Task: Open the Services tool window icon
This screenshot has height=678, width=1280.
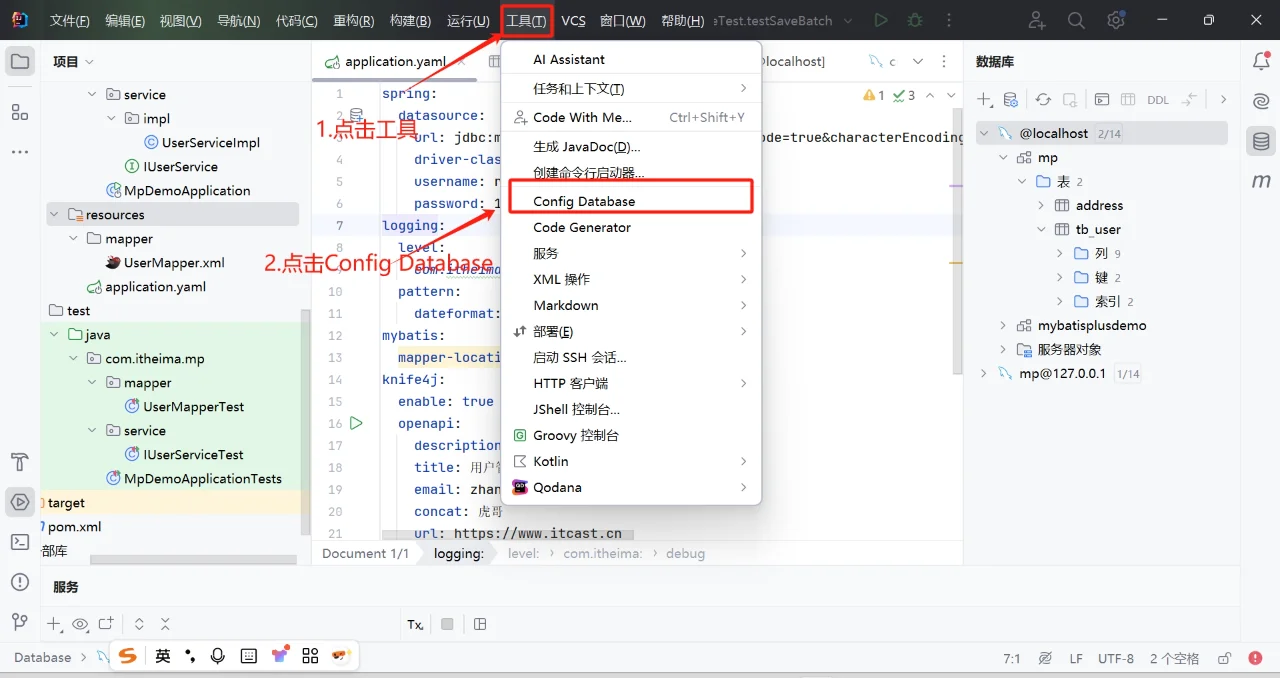Action: coord(20,502)
